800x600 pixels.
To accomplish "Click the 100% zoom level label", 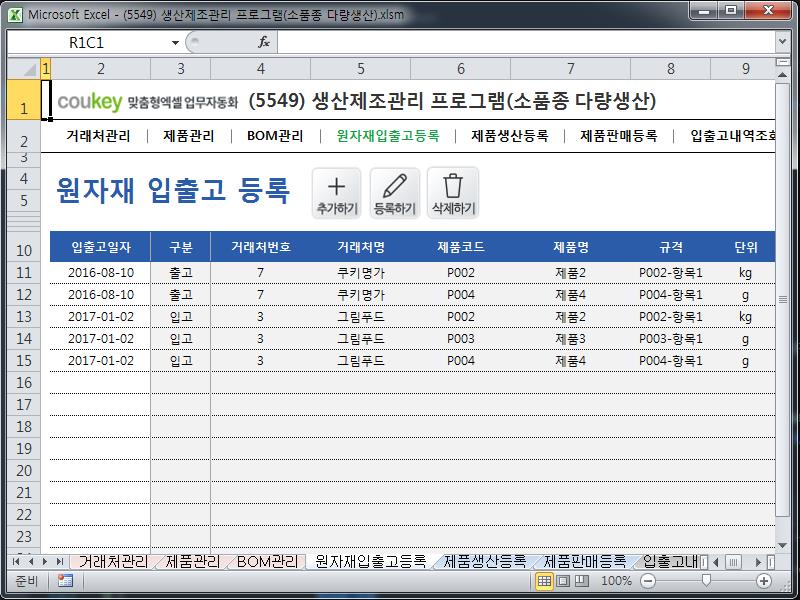I will click(x=616, y=581).
